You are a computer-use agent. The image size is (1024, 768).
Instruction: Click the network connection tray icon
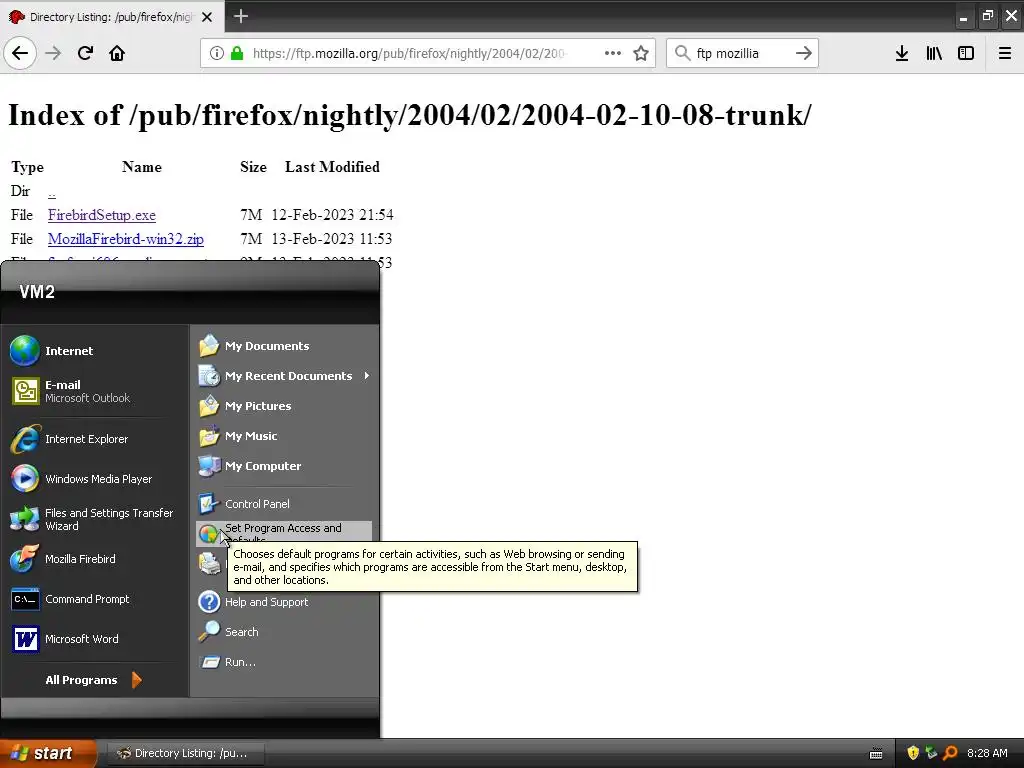coord(931,753)
